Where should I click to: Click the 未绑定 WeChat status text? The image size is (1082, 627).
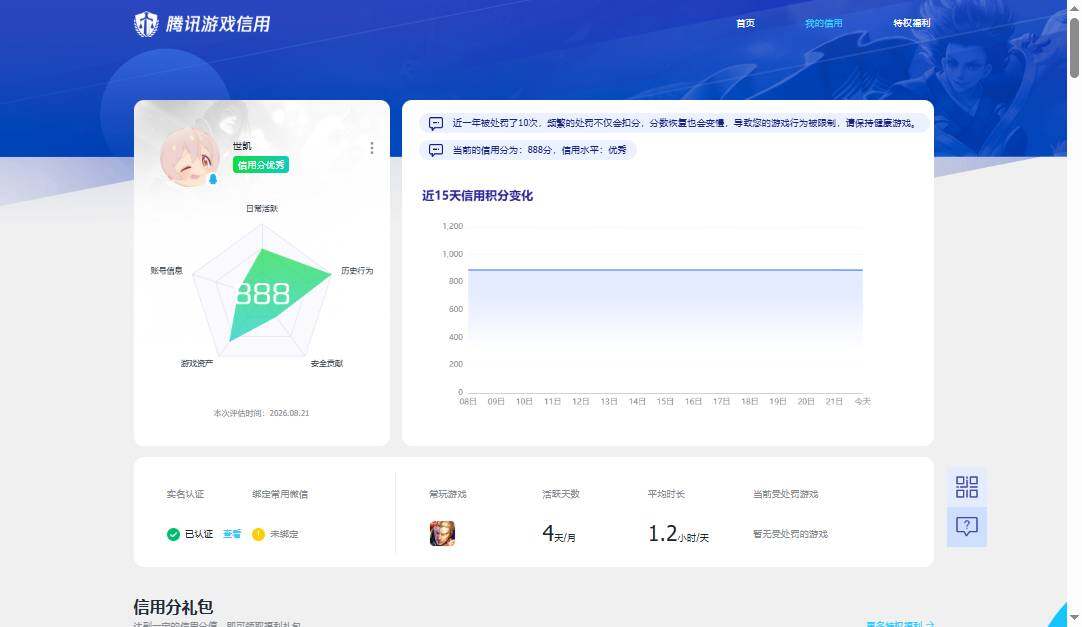click(284, 535)
